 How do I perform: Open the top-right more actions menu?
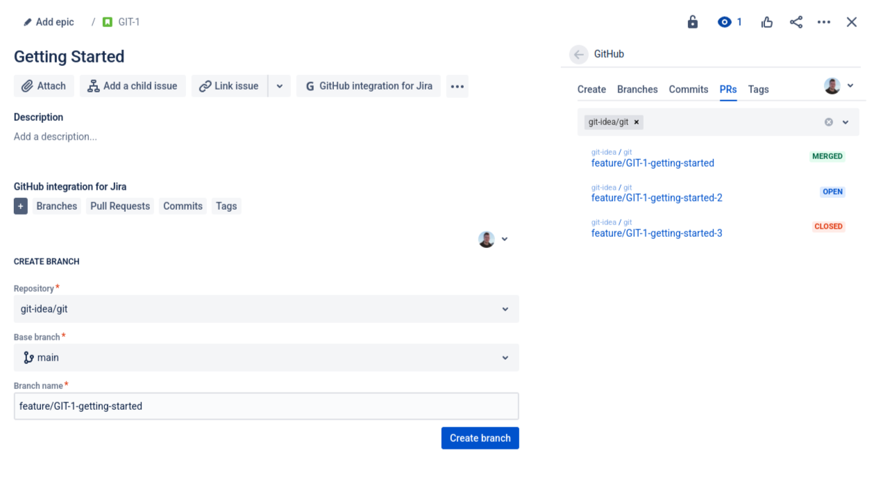(824, 22)
